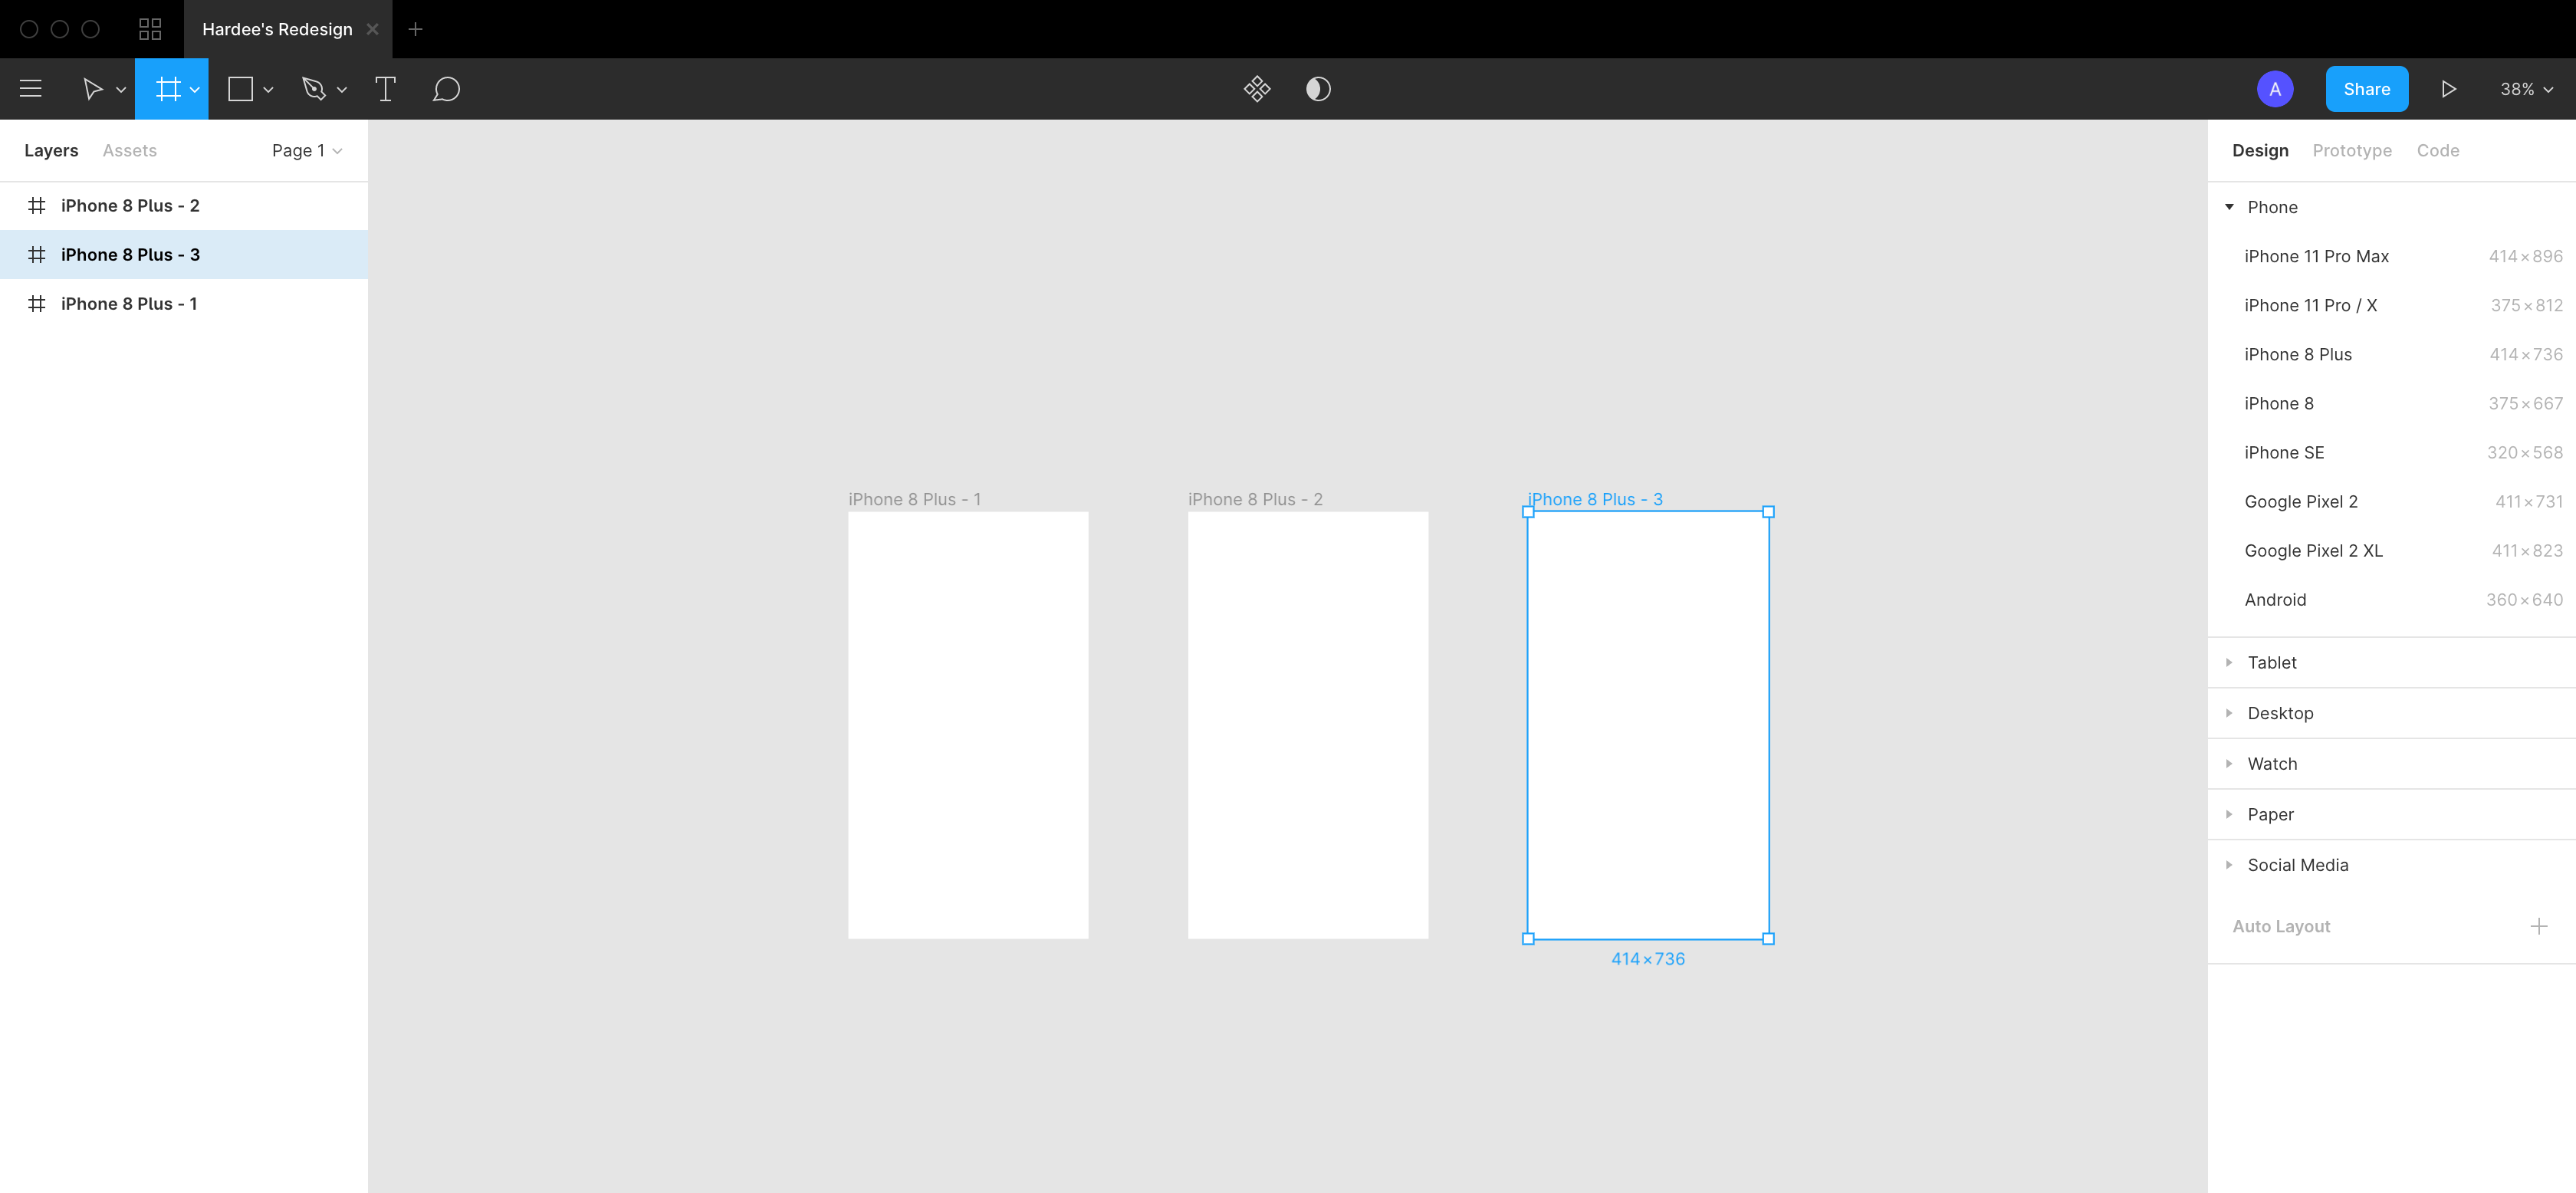This screenshot has height=1193, width=2576.
Task: Select the Frame tool
Action: click(x=168, y=89)
